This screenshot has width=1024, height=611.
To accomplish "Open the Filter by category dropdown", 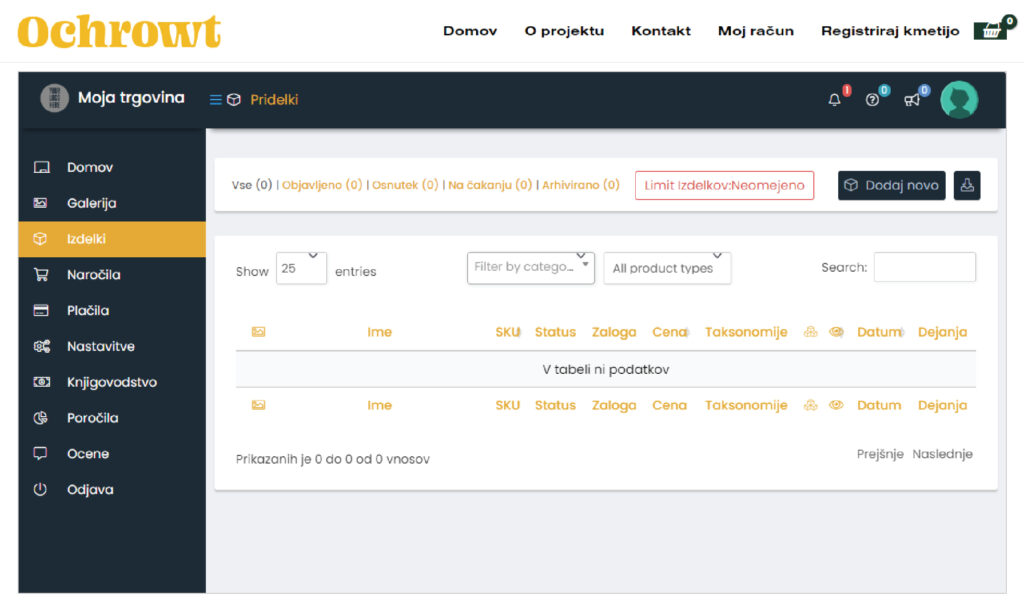I will coord(530,268).
